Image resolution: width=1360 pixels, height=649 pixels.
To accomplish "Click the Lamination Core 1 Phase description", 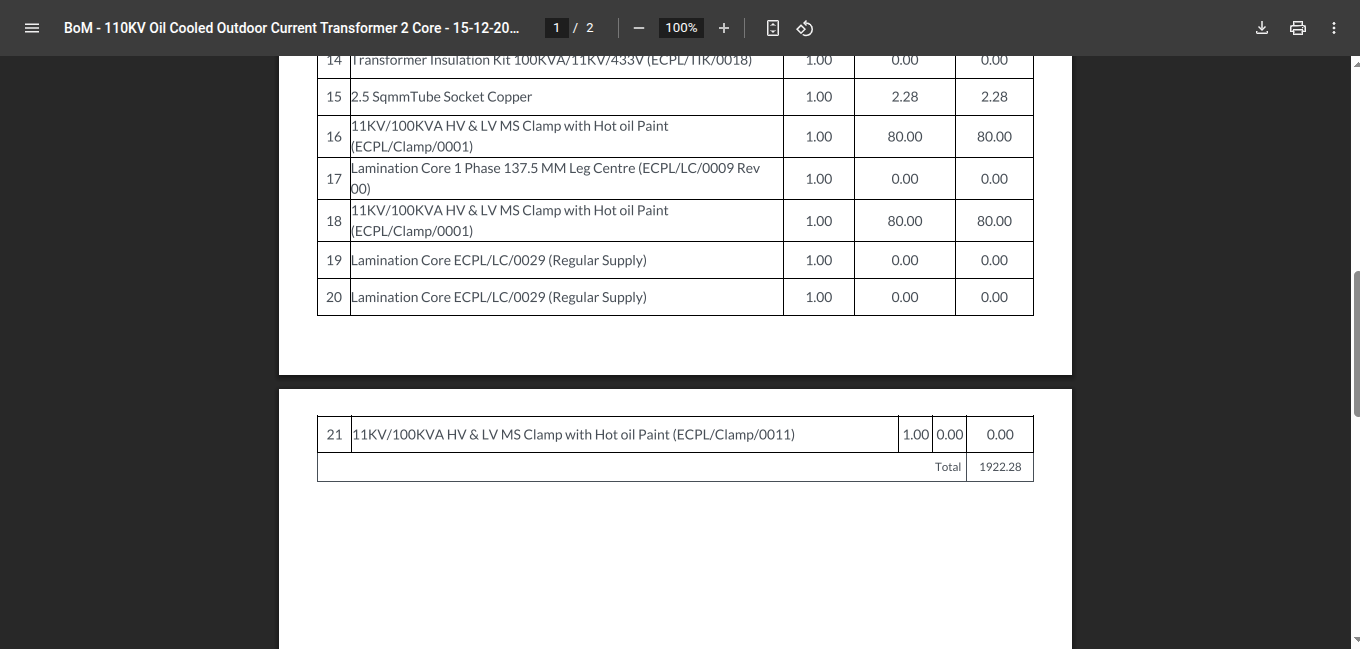I will [555, 178].
